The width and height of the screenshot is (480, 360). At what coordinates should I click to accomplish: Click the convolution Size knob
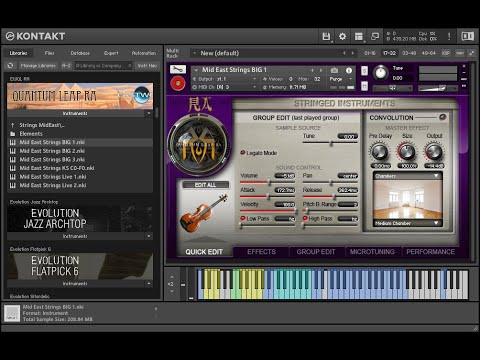(x=407, y=152)
